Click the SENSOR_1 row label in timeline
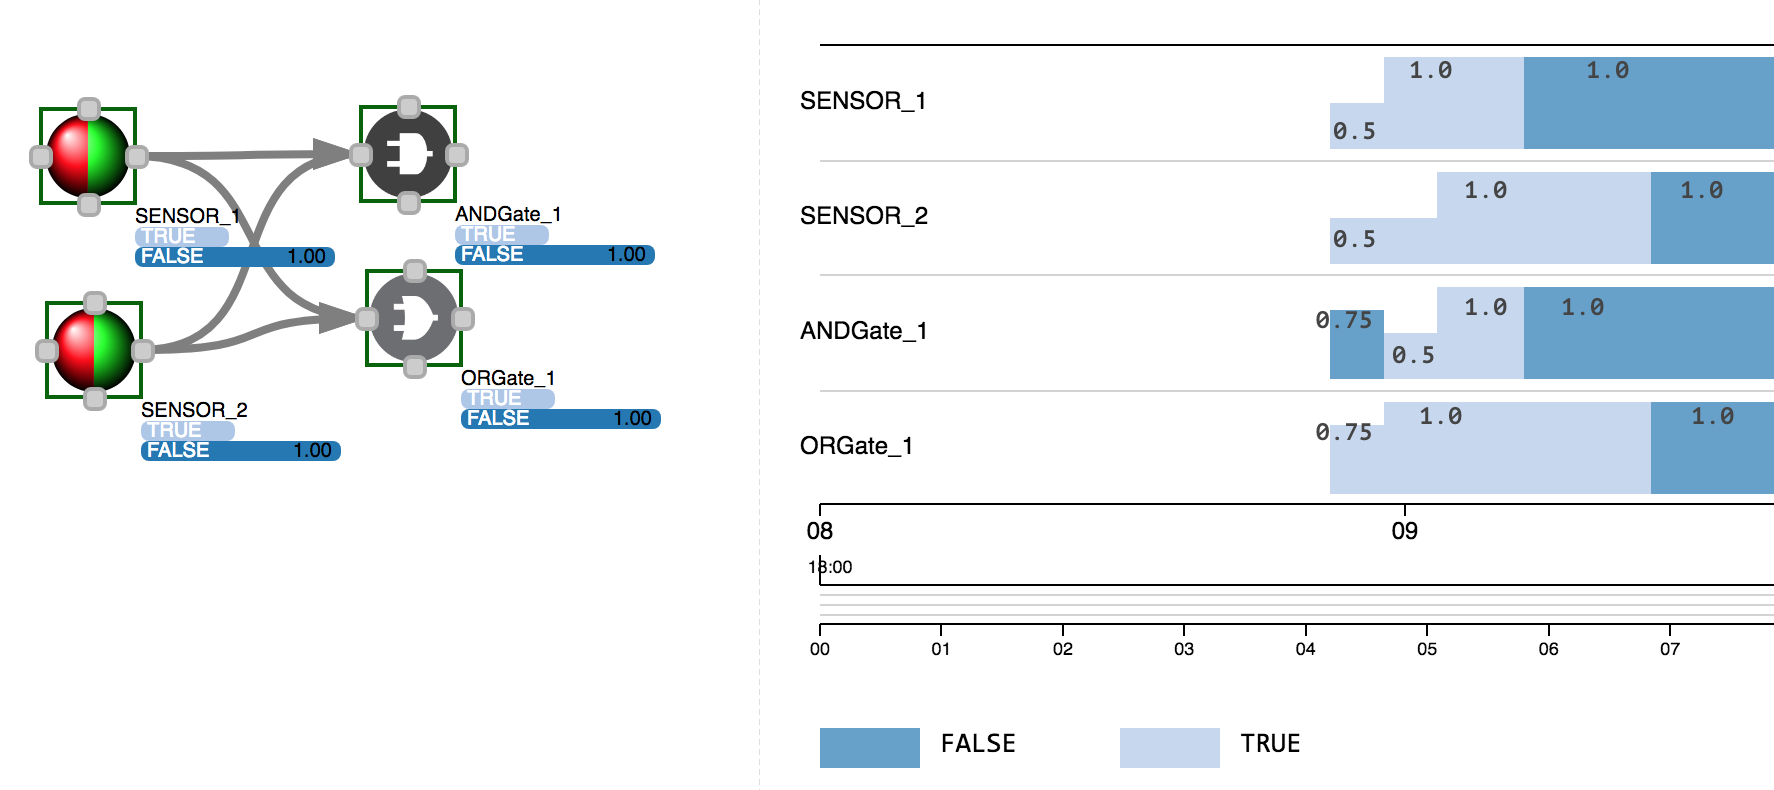 863,101
